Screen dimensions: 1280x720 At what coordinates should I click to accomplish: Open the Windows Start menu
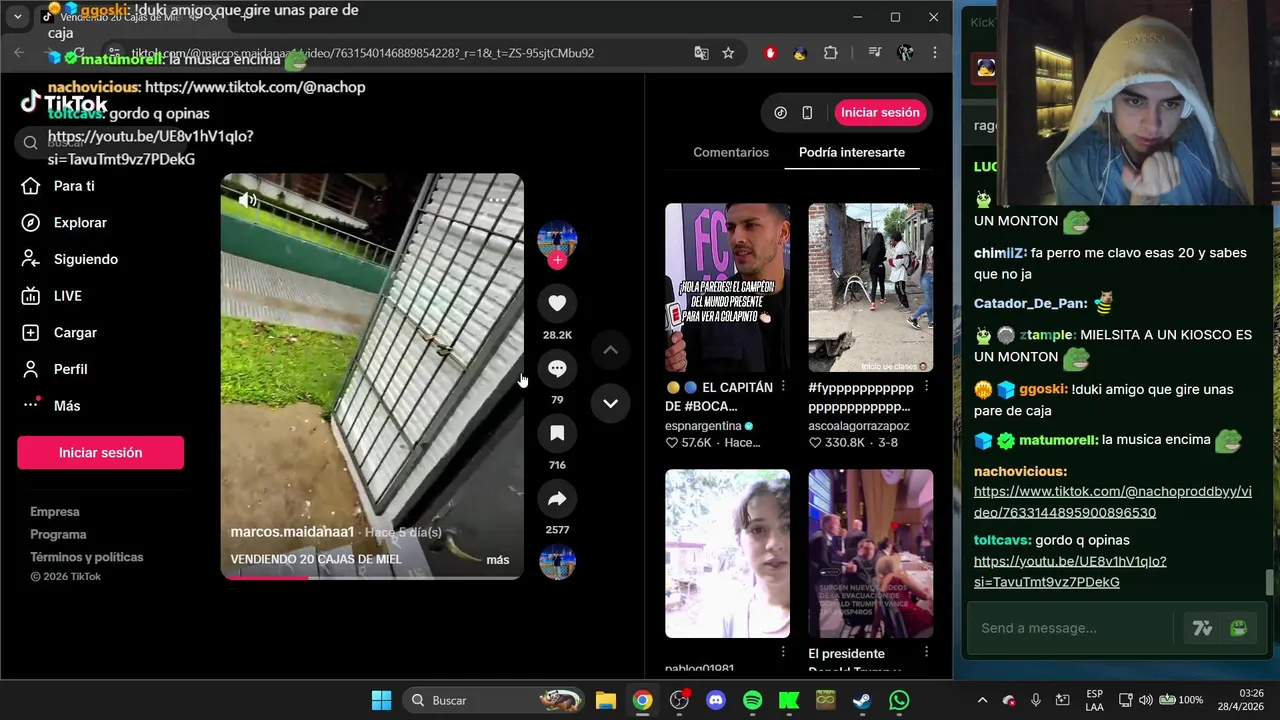(x=381, y=700)
